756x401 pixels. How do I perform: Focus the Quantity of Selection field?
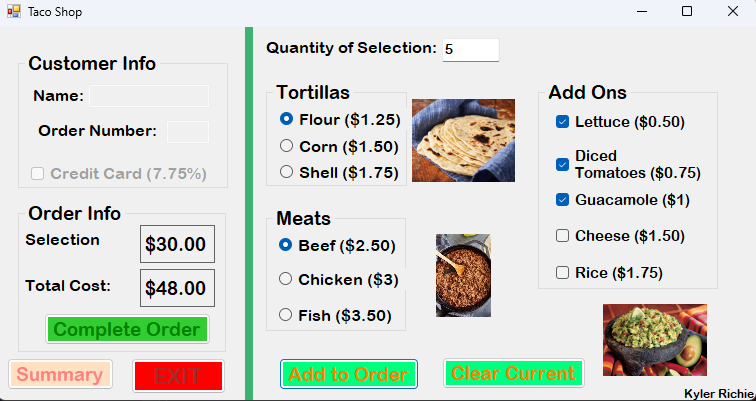pyautogui.click(x=470, y=49)
